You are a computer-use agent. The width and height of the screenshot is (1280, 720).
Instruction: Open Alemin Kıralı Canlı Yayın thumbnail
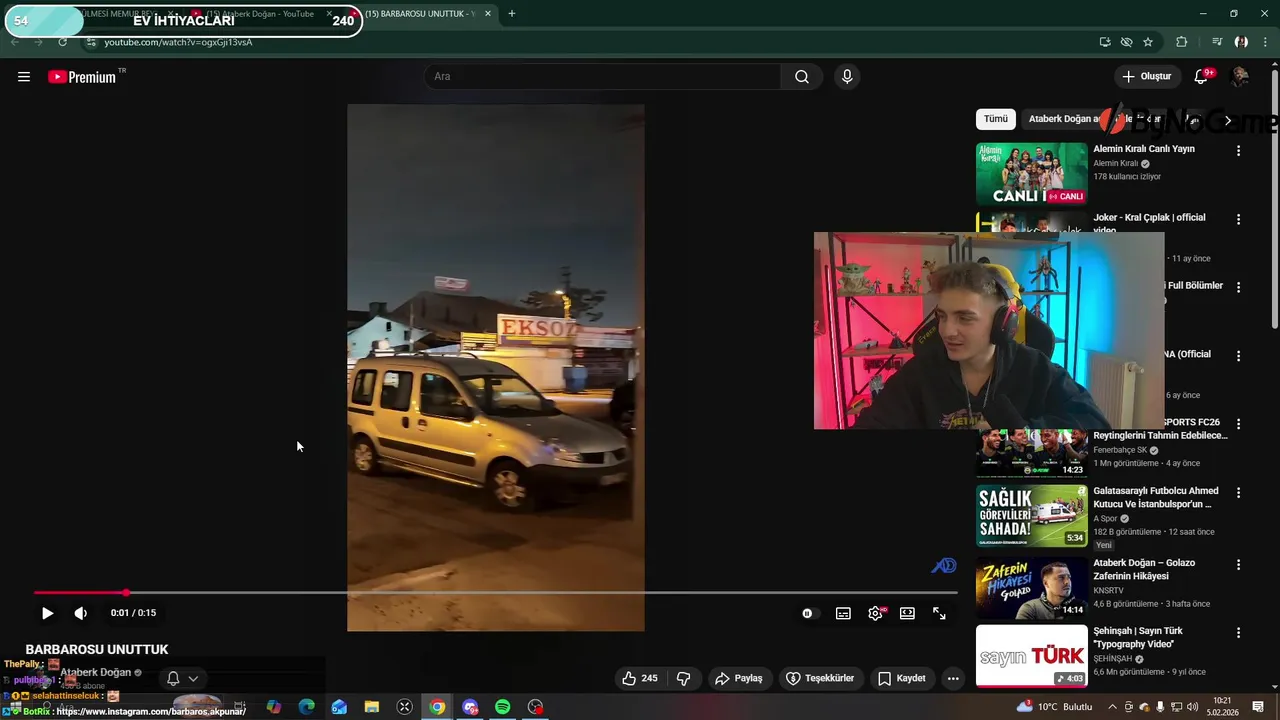click(1031, 174)
